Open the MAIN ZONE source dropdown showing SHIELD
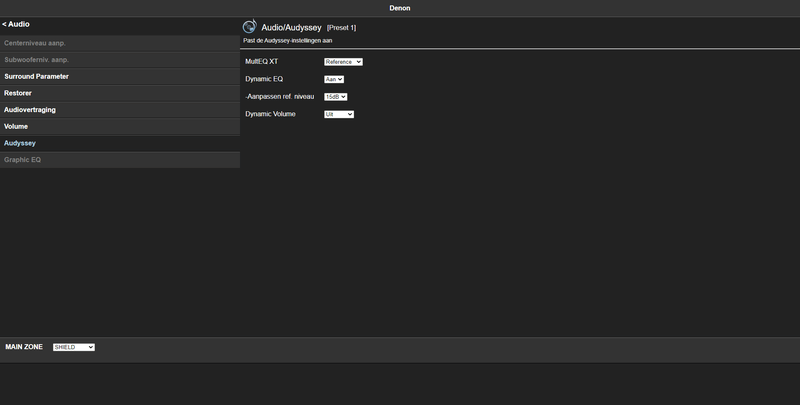 point(74,347)
